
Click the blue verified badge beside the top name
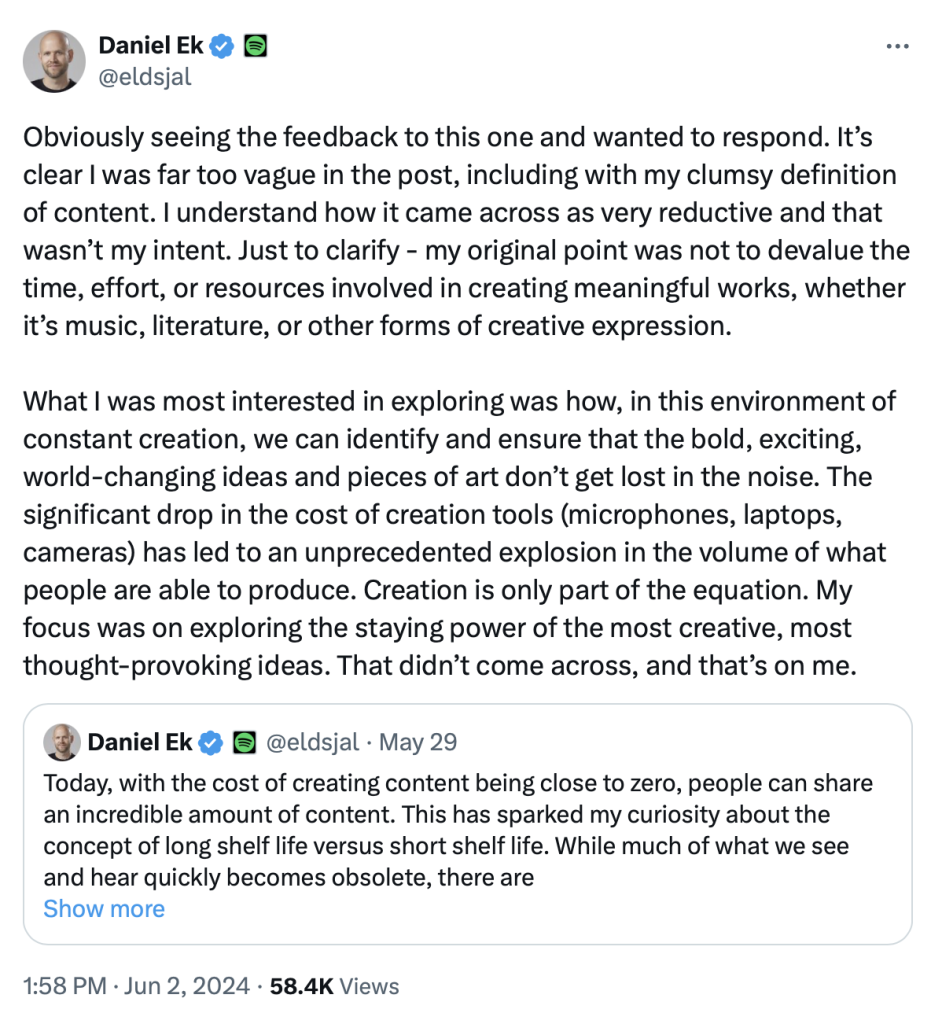[x=223, y=46]
